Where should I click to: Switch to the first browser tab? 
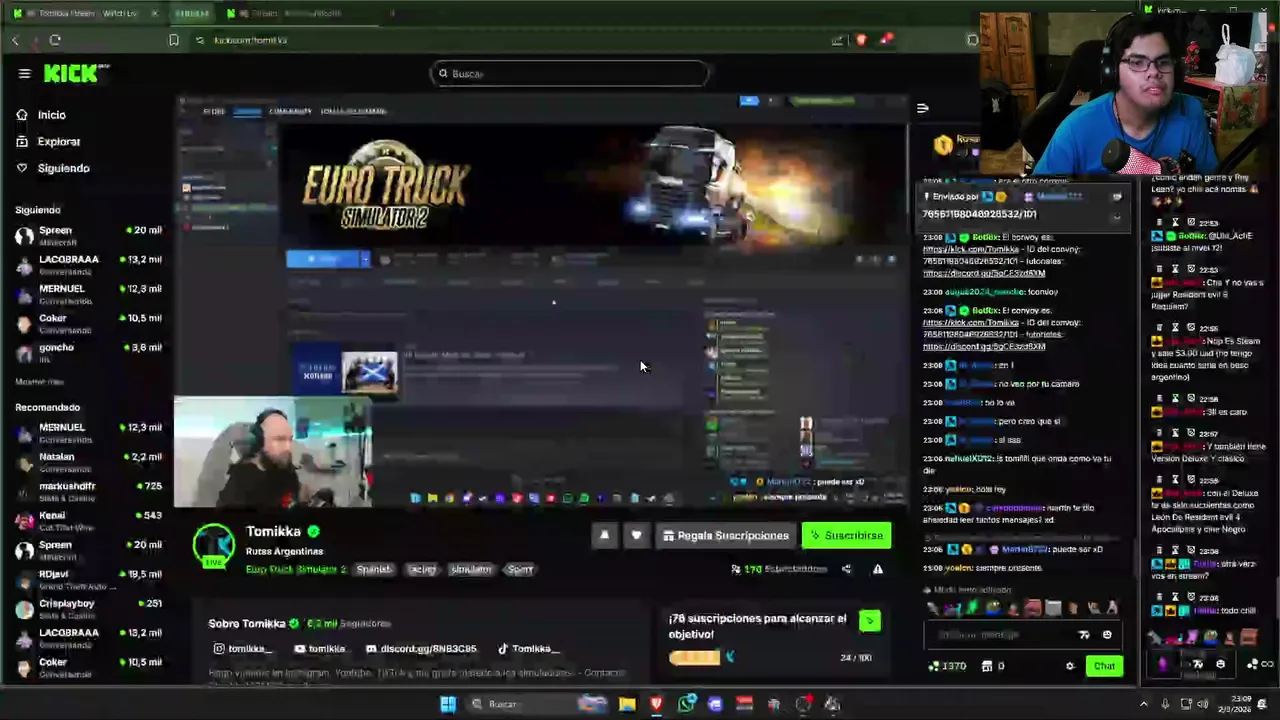click(x=84, y=13)
